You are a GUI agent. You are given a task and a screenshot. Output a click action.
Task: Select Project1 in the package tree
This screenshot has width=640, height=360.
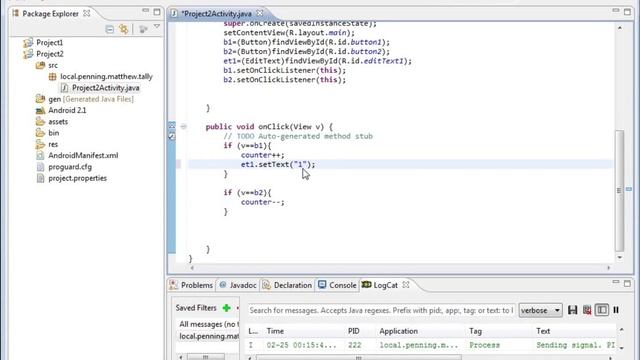click(49, 42)
